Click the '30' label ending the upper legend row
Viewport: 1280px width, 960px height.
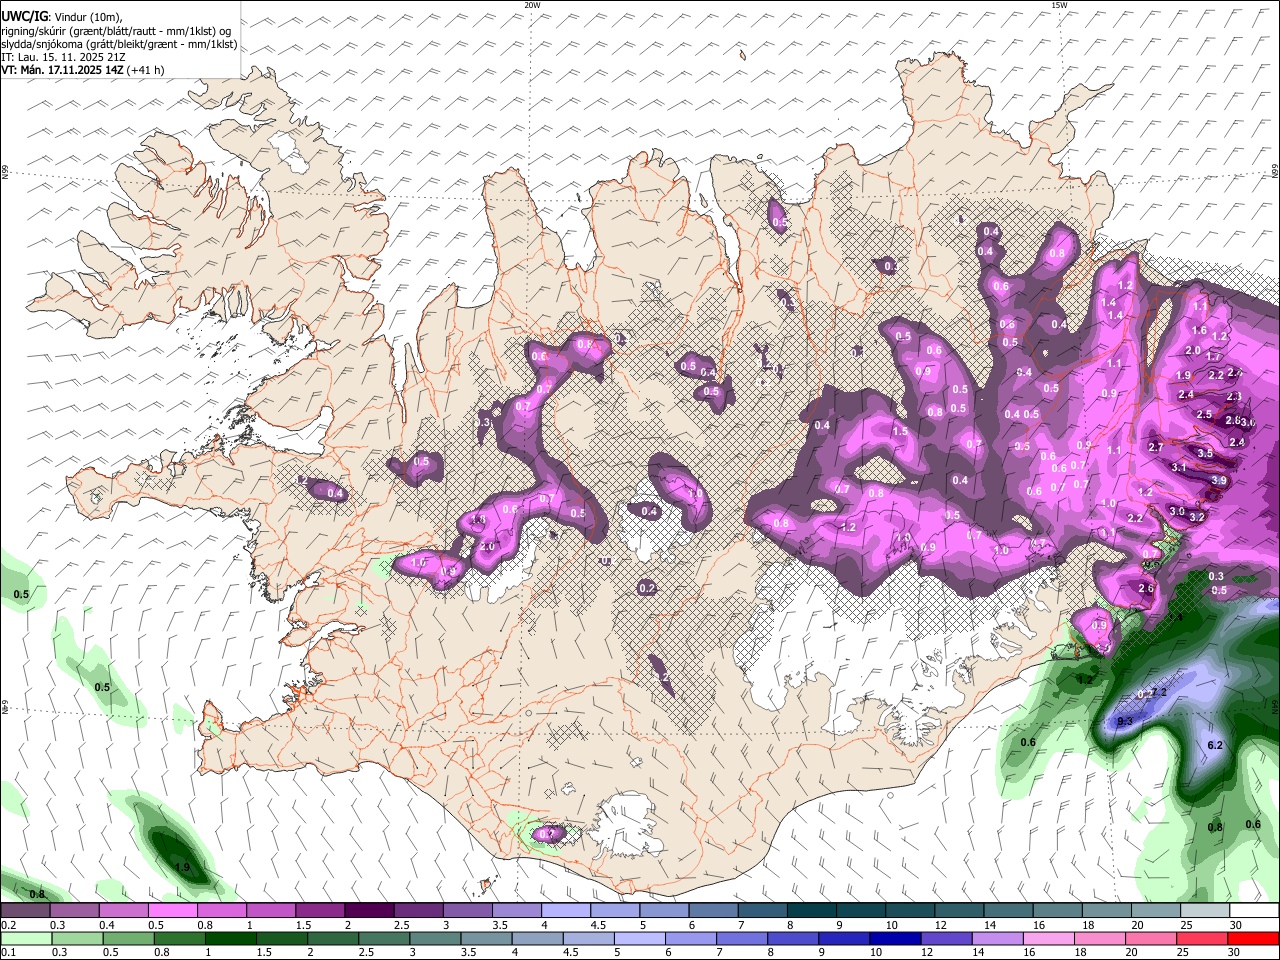pos(1235,925)
